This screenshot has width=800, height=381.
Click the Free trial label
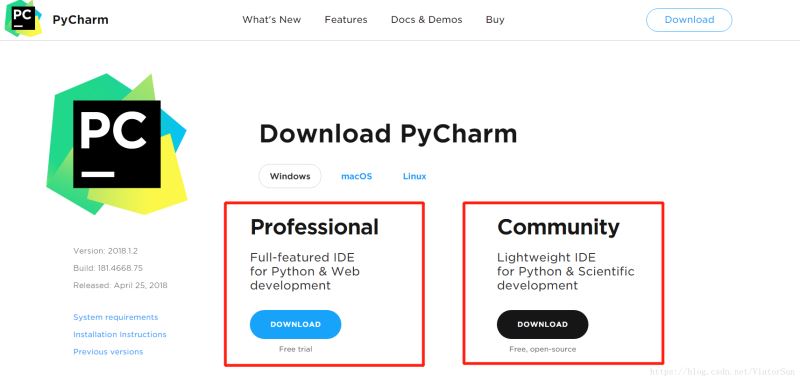pyautogui.click(x=295, y=349)
